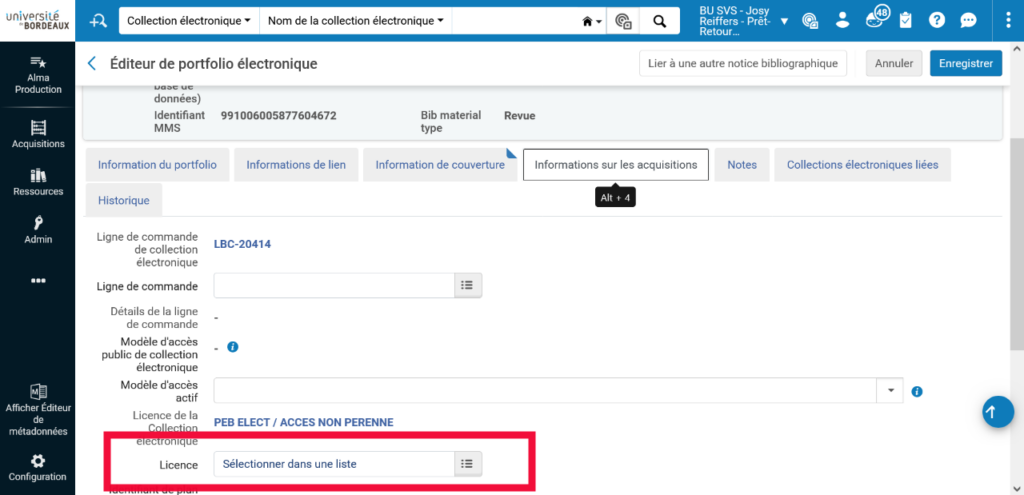Open the user profile icon
The image size is (1024, 495).
(843, 20)
